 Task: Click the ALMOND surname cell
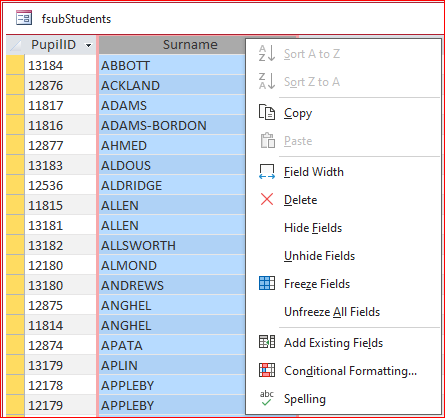pos(172,265)
